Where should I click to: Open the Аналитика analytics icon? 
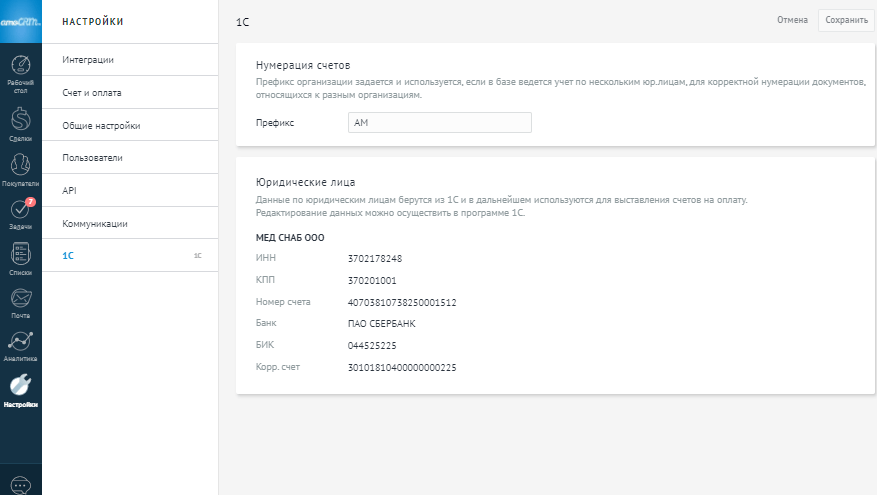point(21,344)
